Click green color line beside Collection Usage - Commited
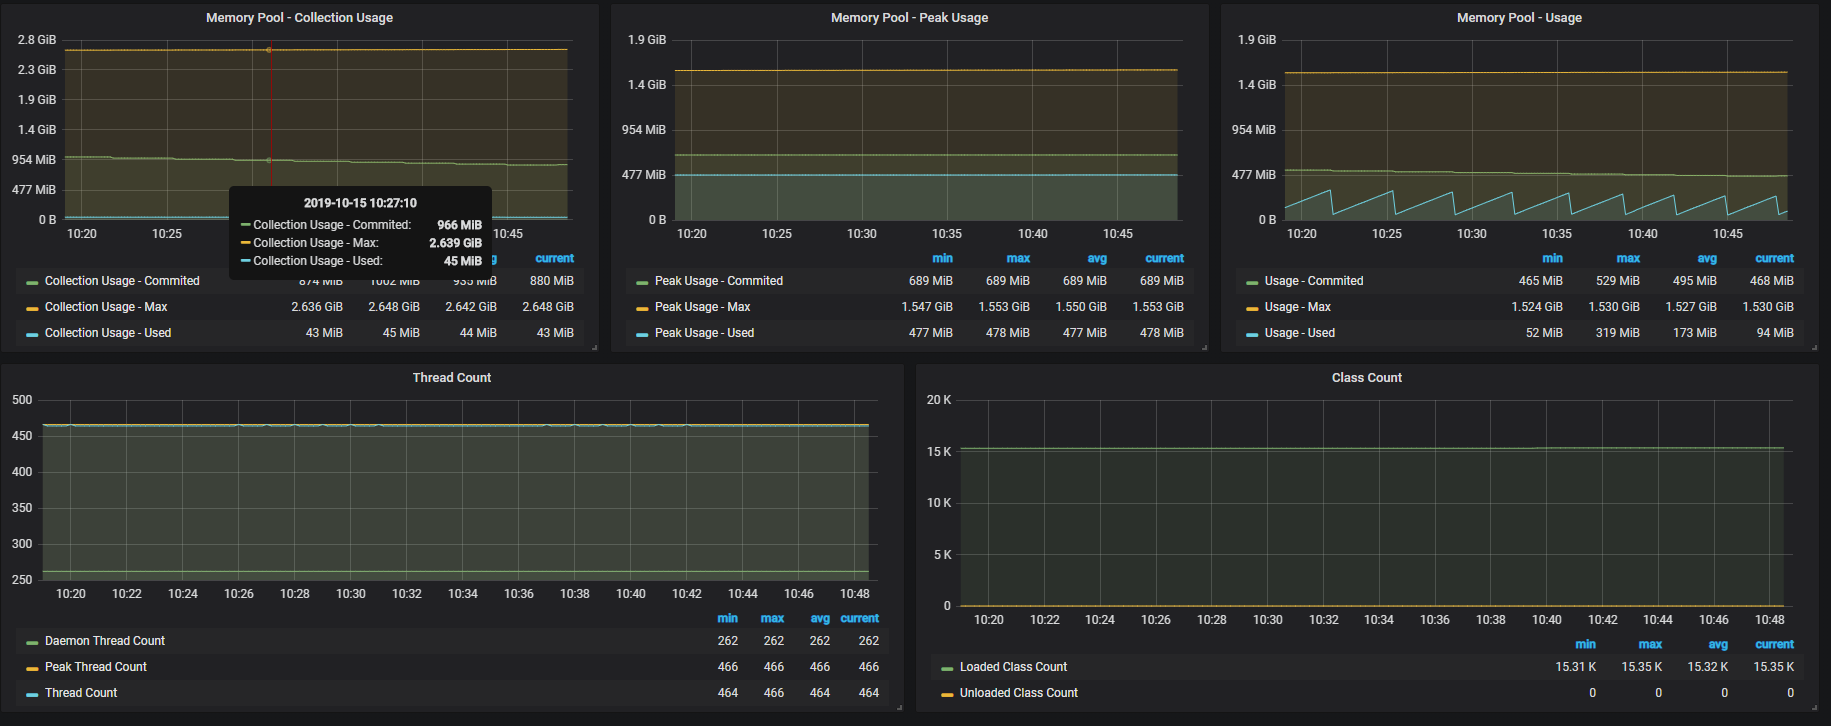 pyautogui.click(x=32, y=283)
